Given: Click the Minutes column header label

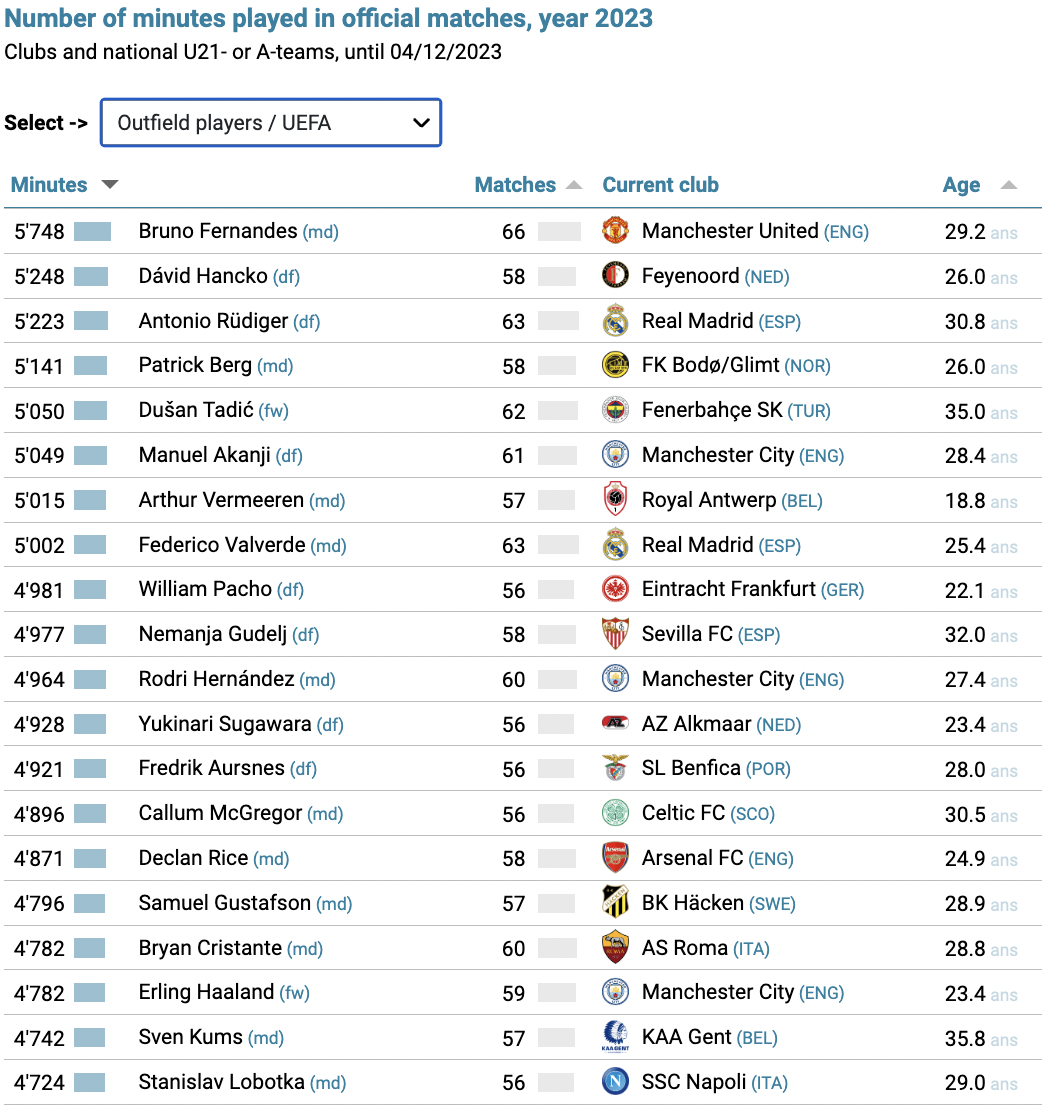Looking at the screenshot, I should tap(49, 185).
